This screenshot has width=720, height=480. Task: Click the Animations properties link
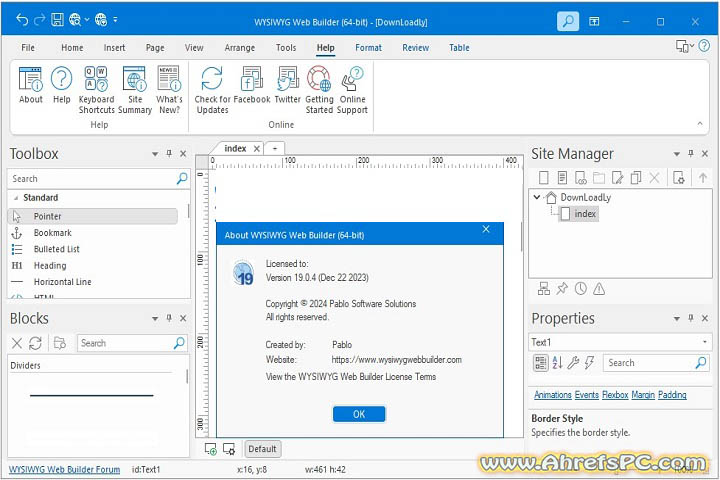coord(552,395)
